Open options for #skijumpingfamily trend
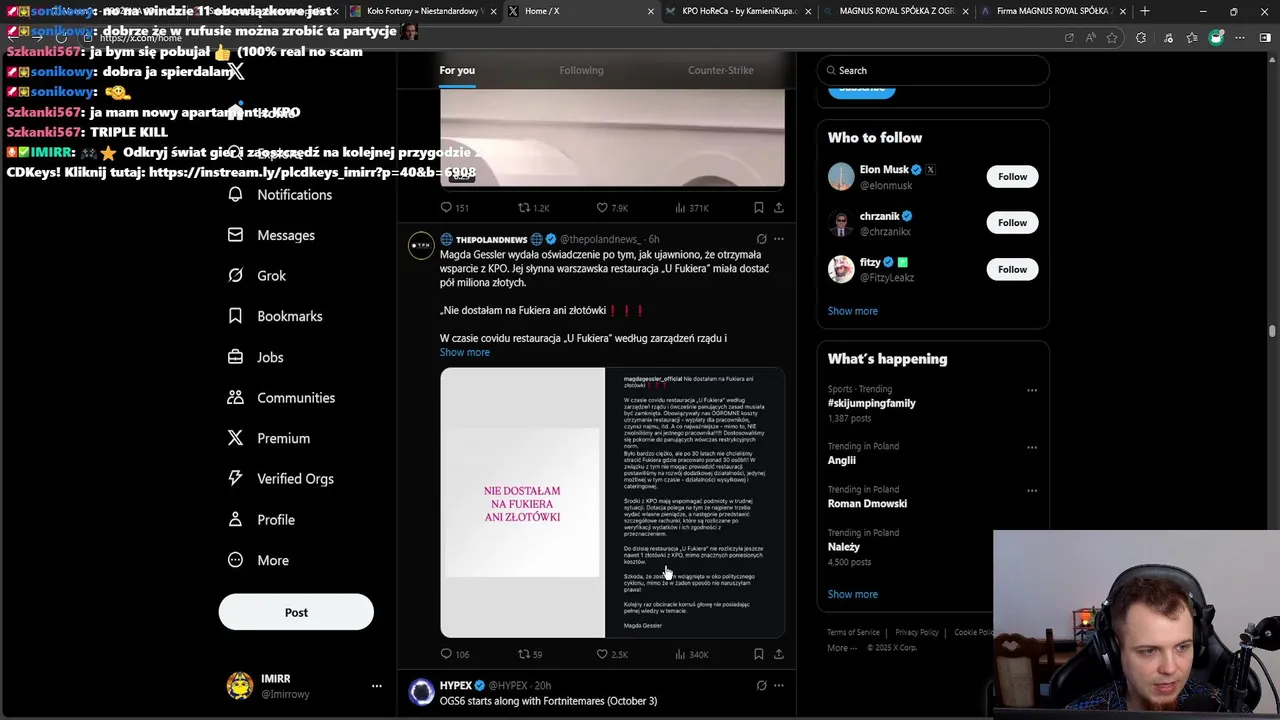Image resolution: width=1280 pixels, height=720 pixels. [1032, 390]
